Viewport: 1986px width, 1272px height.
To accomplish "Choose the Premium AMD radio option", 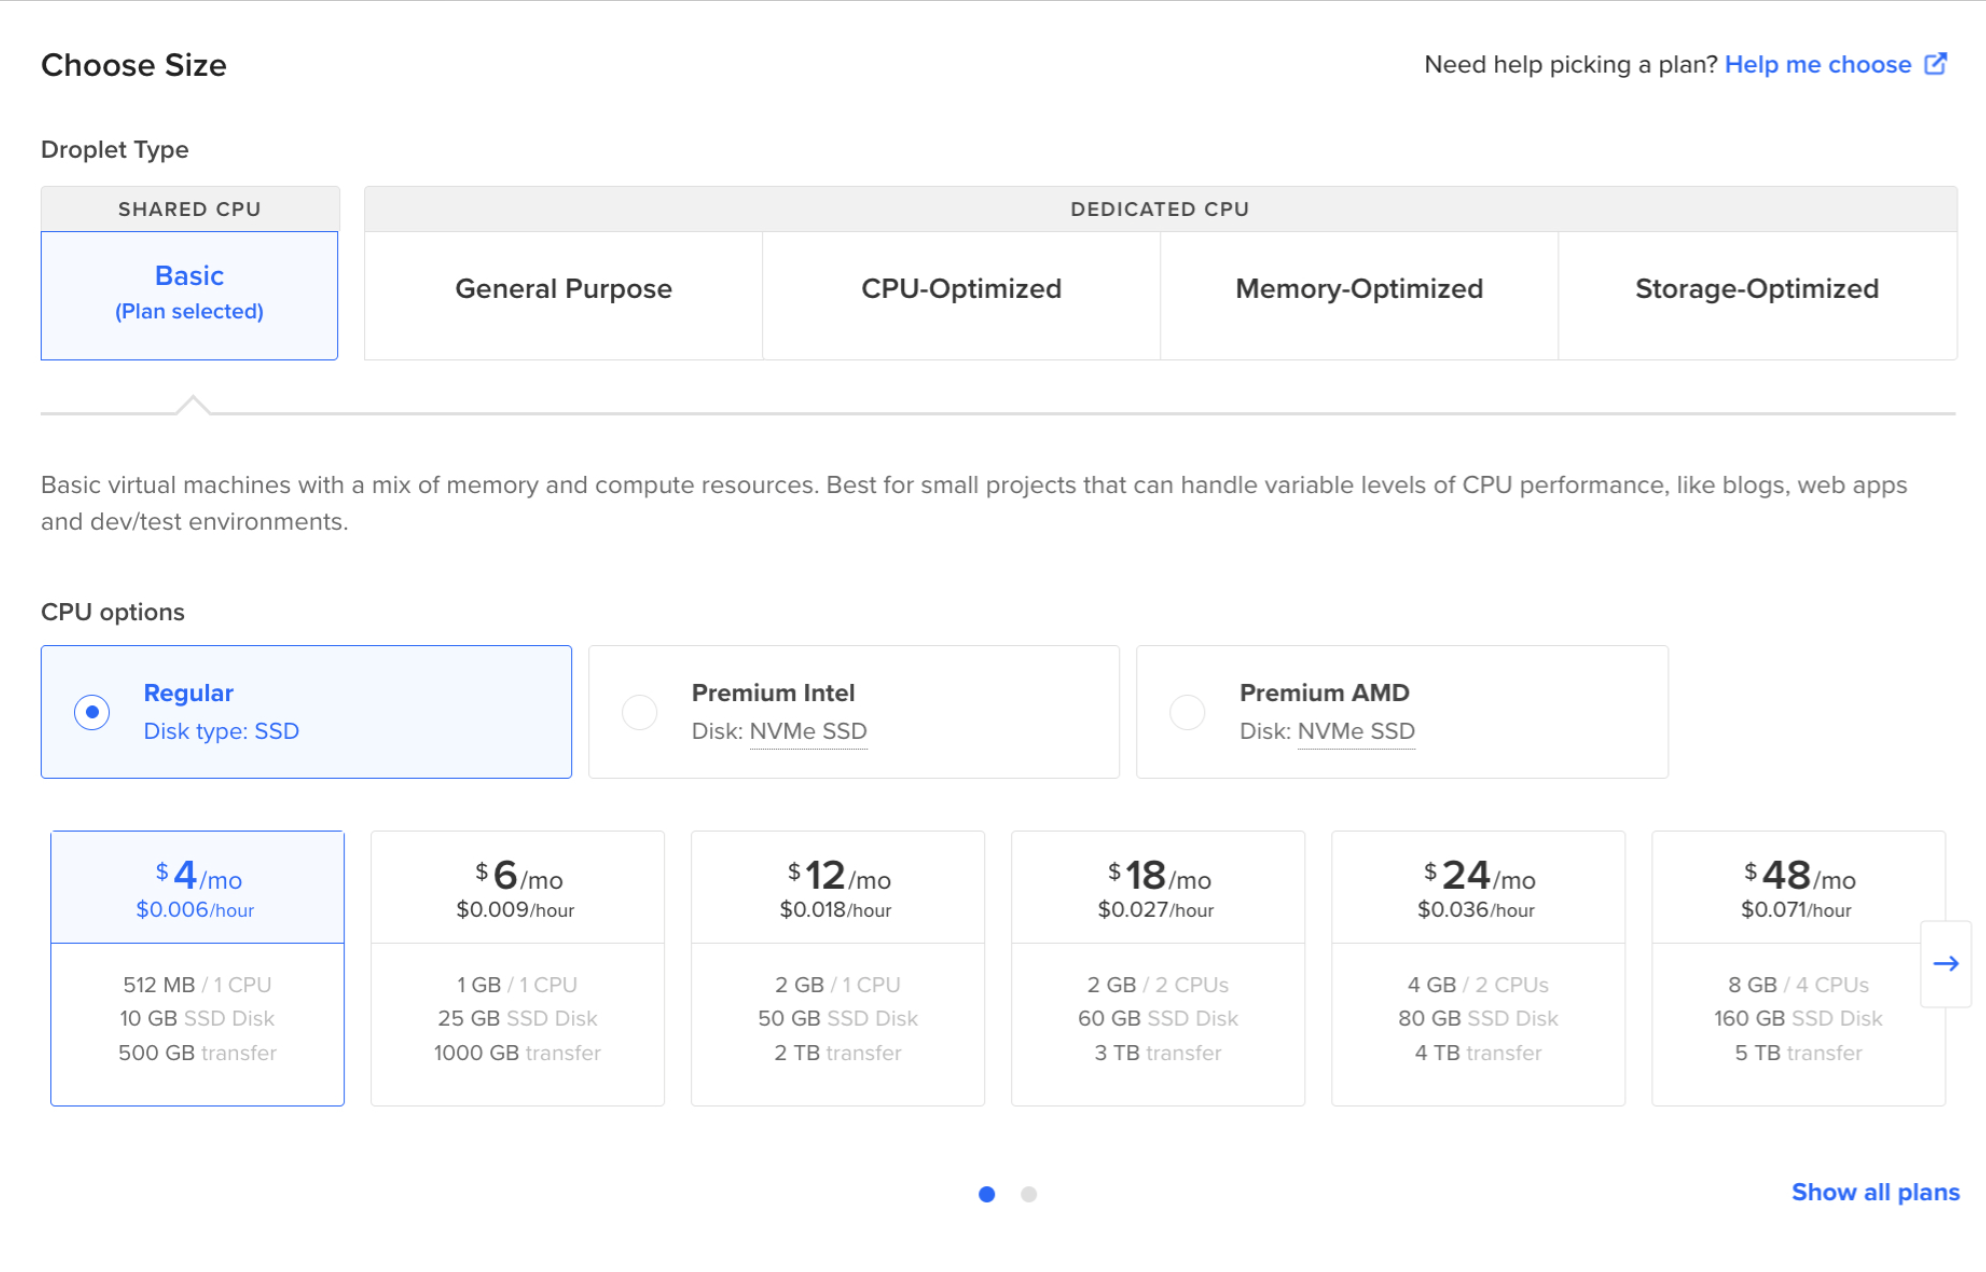I will point(1187,712).
